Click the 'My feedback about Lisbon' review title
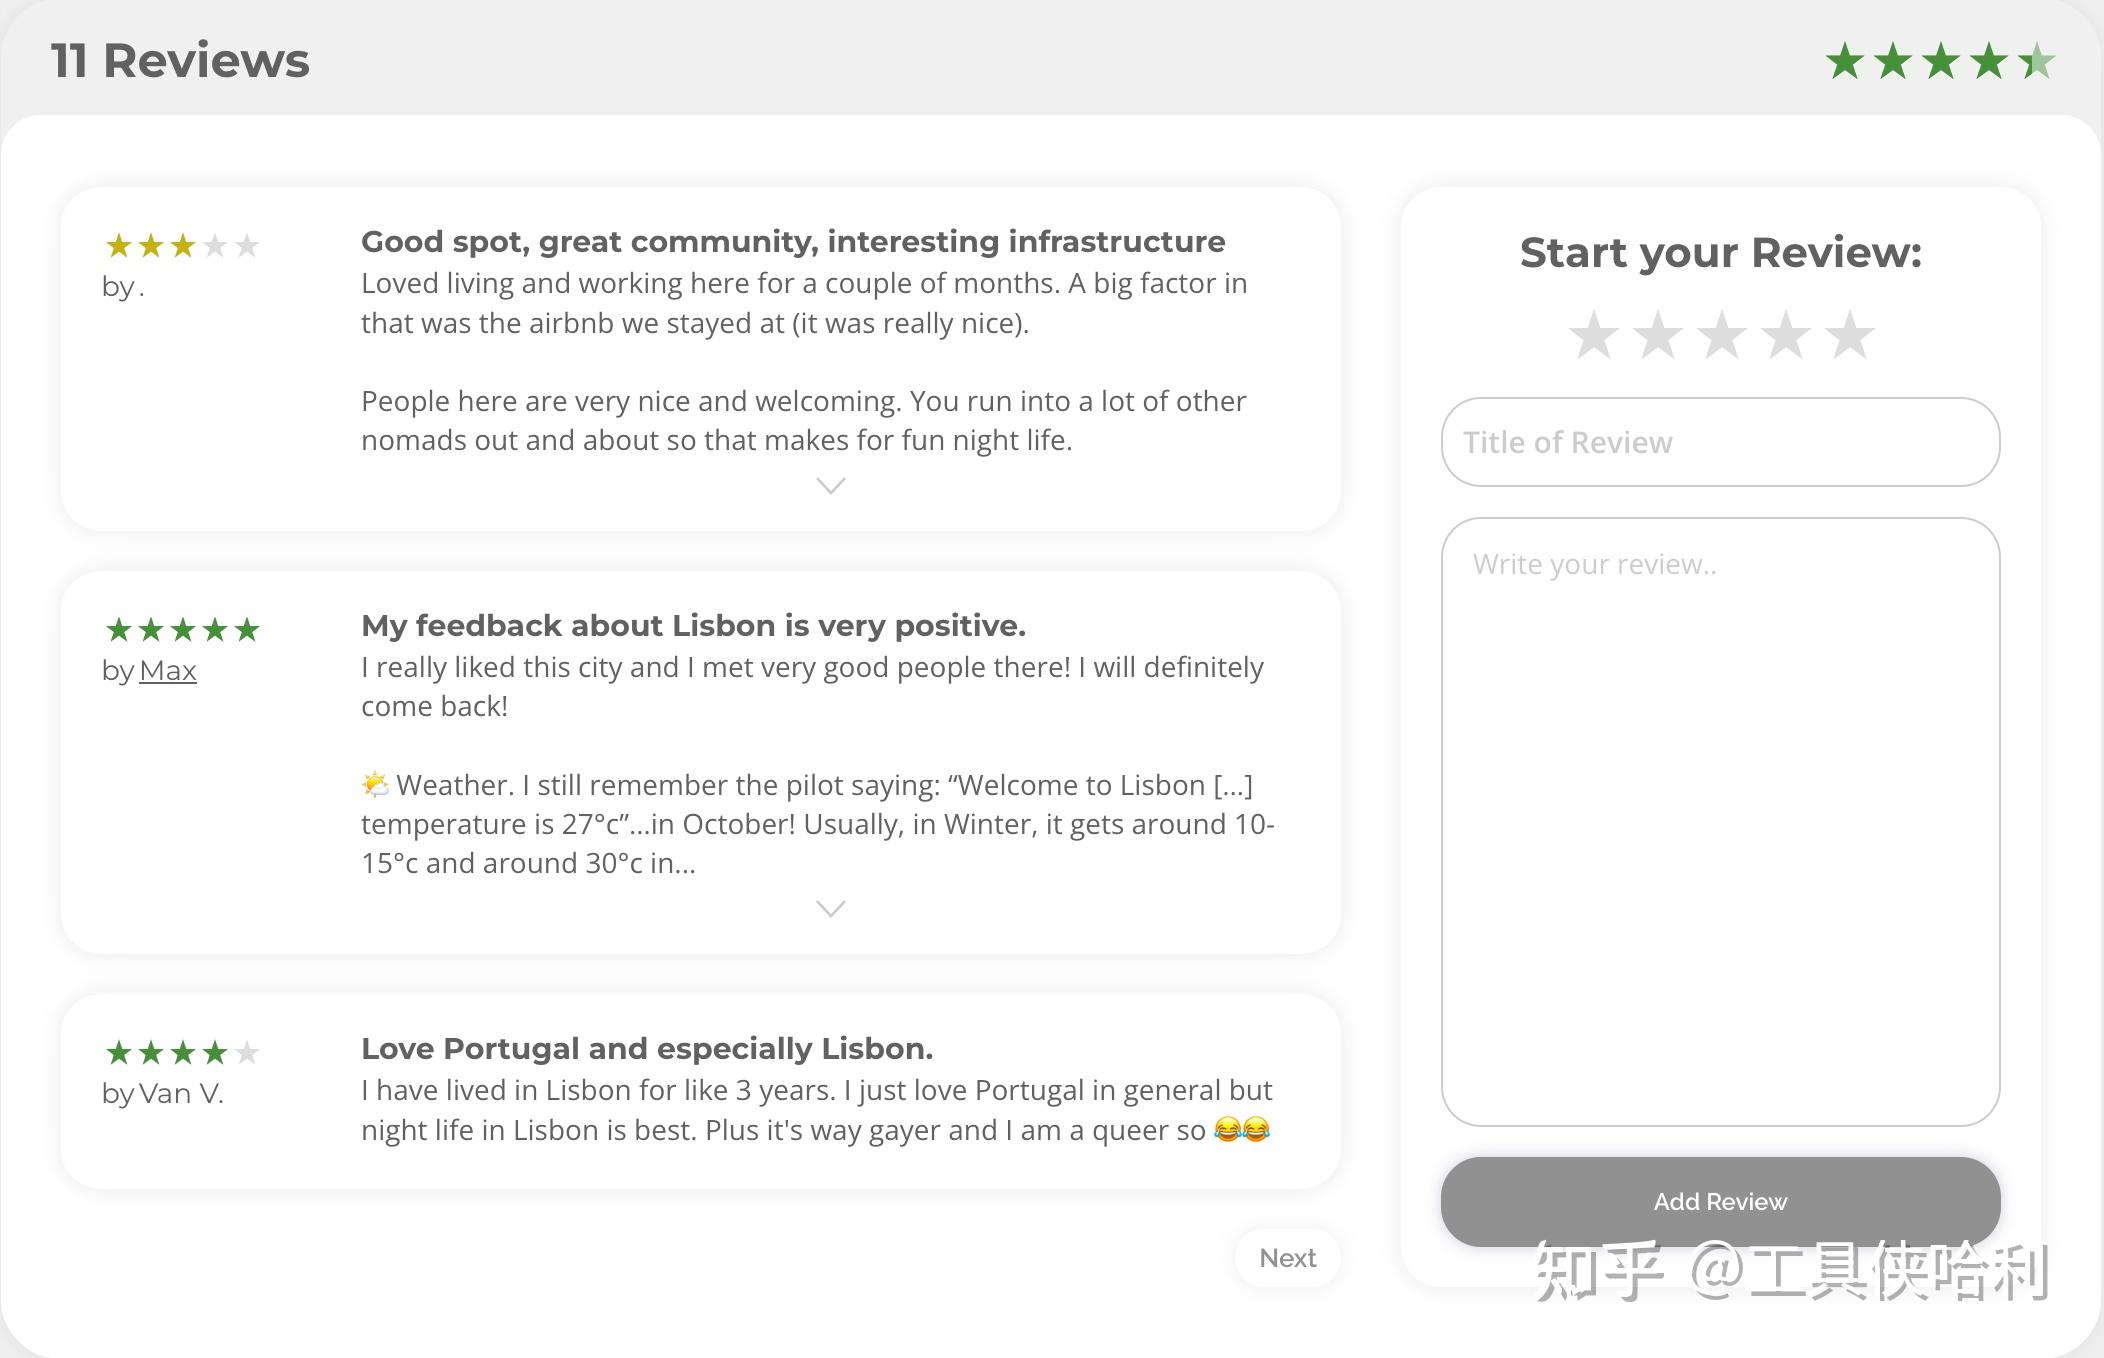 click(693, 626)
